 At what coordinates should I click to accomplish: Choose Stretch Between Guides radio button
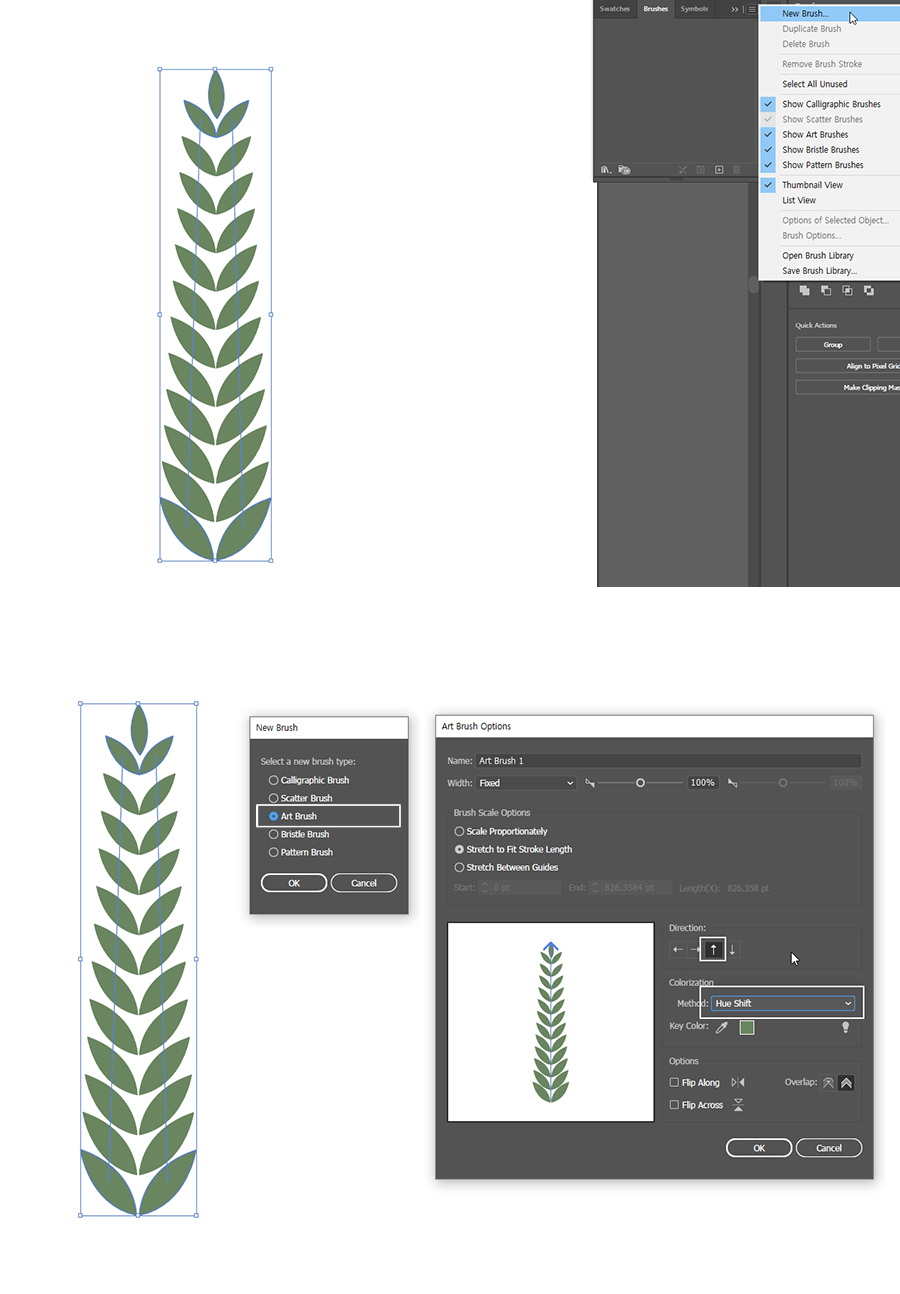pos(460,867)
